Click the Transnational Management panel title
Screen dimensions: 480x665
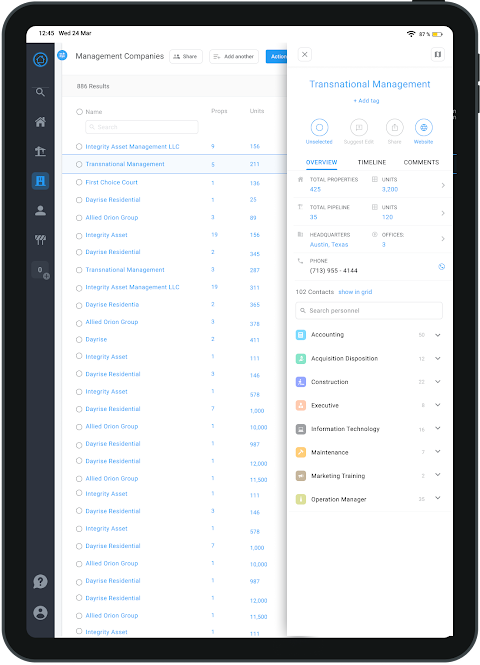(370, 84)
